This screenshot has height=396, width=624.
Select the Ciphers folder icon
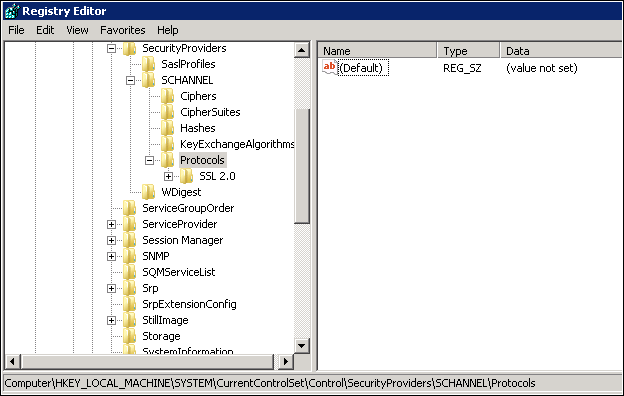(x=168, y=96)
